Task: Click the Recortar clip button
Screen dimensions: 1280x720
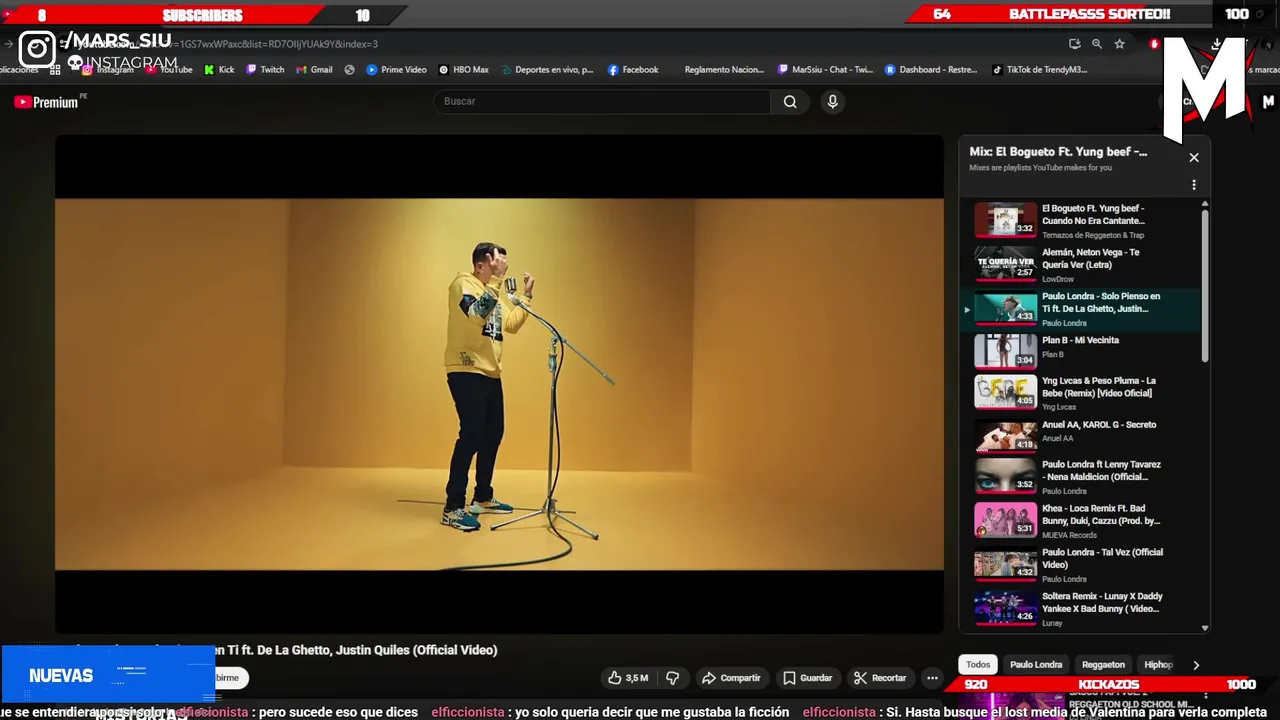Action: (x=880, y=678)
